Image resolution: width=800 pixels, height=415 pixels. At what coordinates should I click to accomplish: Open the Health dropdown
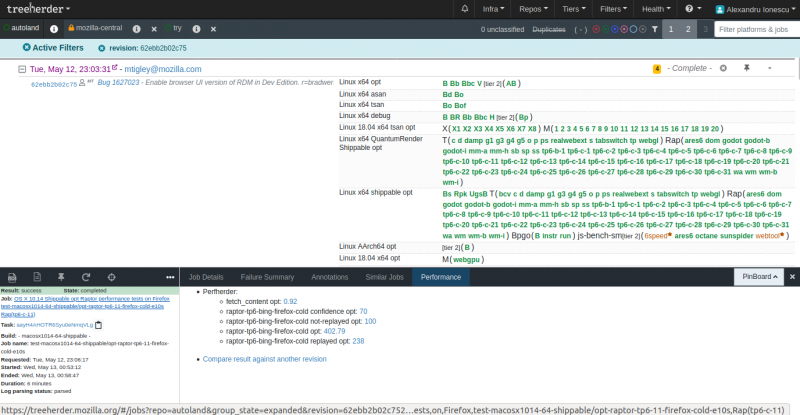(x=656, y=9)
